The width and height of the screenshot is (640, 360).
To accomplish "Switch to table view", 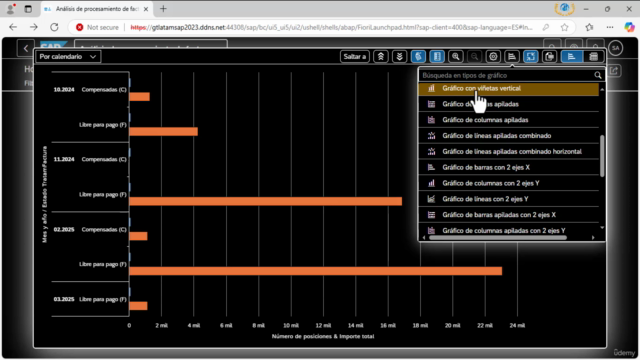I will [x=593, y=57].
